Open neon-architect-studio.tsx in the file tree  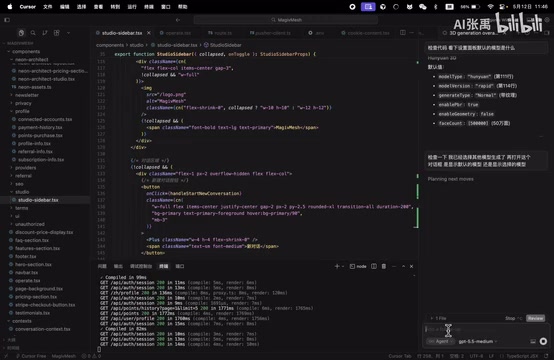coord(46,79)
